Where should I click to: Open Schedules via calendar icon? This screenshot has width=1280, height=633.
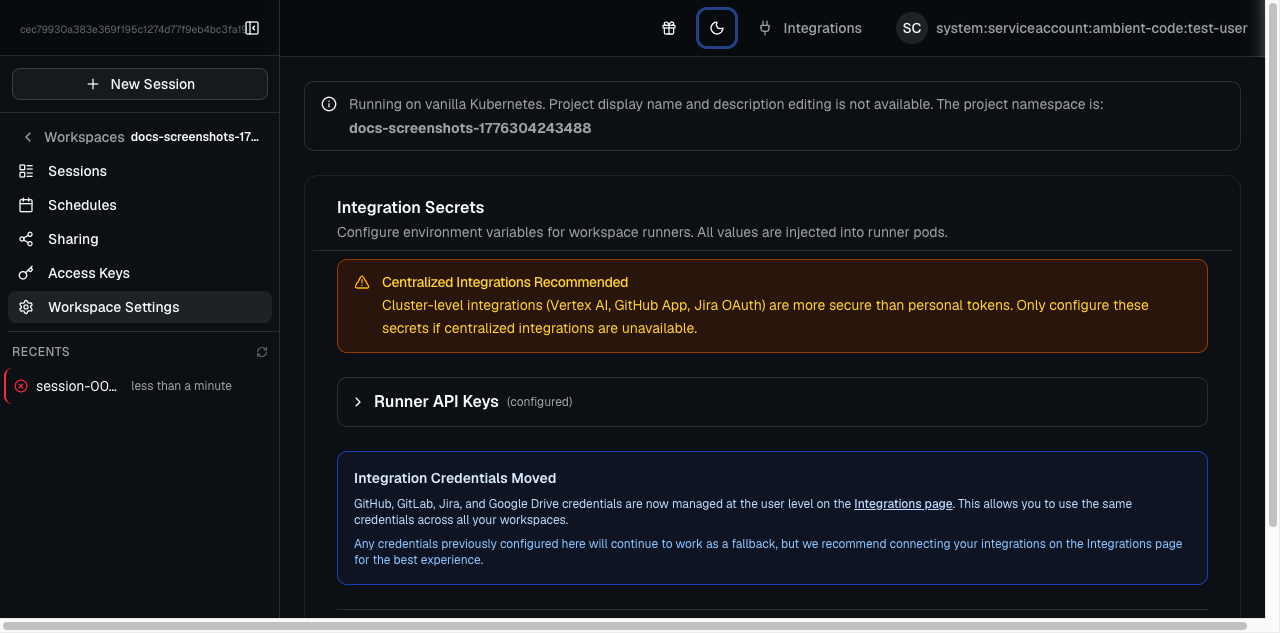click(26, 204)
